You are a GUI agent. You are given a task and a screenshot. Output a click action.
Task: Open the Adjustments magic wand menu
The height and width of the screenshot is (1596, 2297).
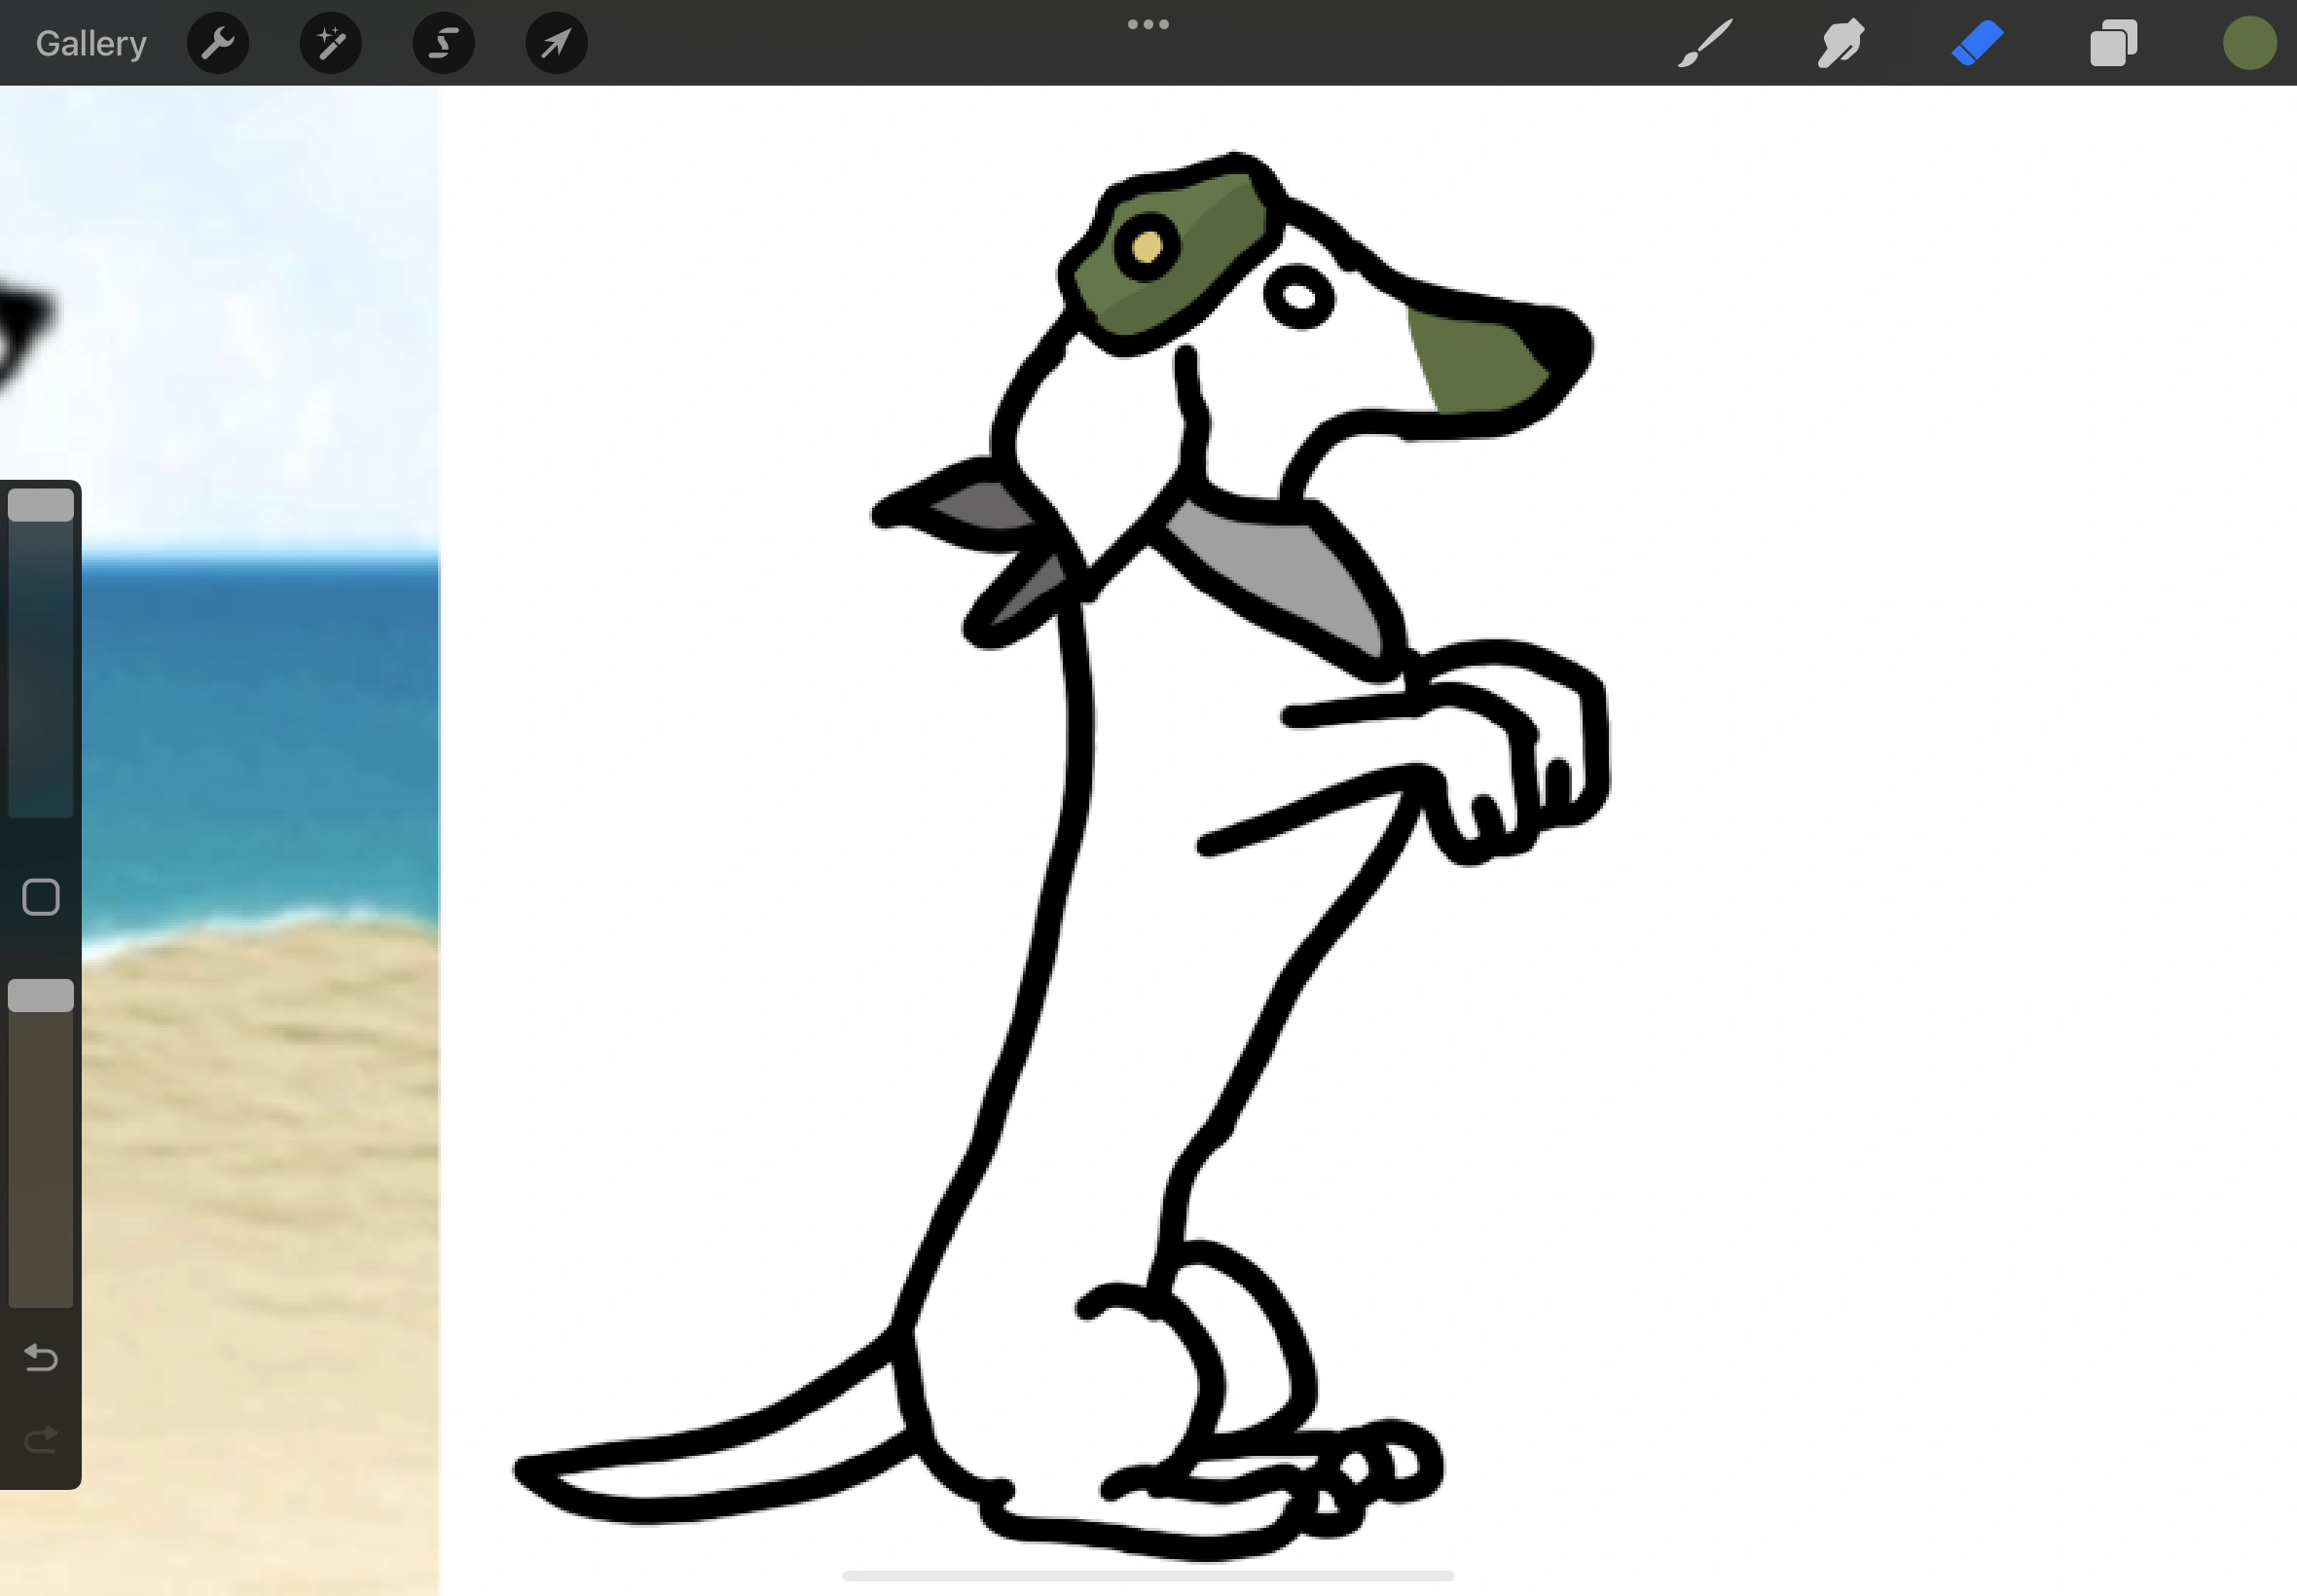330,43
